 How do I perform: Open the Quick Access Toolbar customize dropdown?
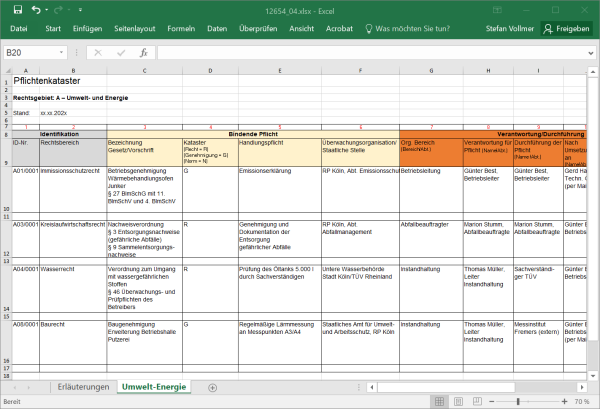click(79, 9)
